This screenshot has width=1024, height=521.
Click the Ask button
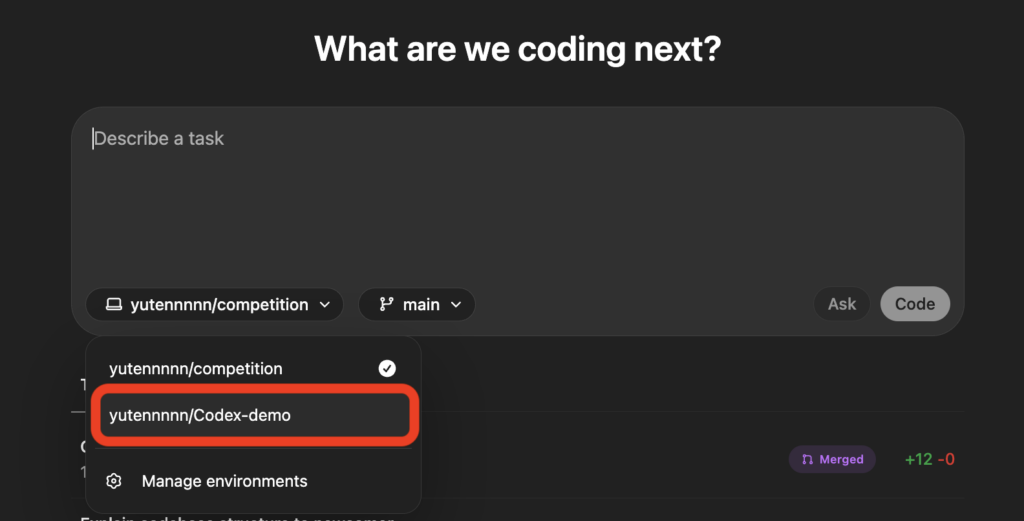pyautogui.click(x=842, y=304)
